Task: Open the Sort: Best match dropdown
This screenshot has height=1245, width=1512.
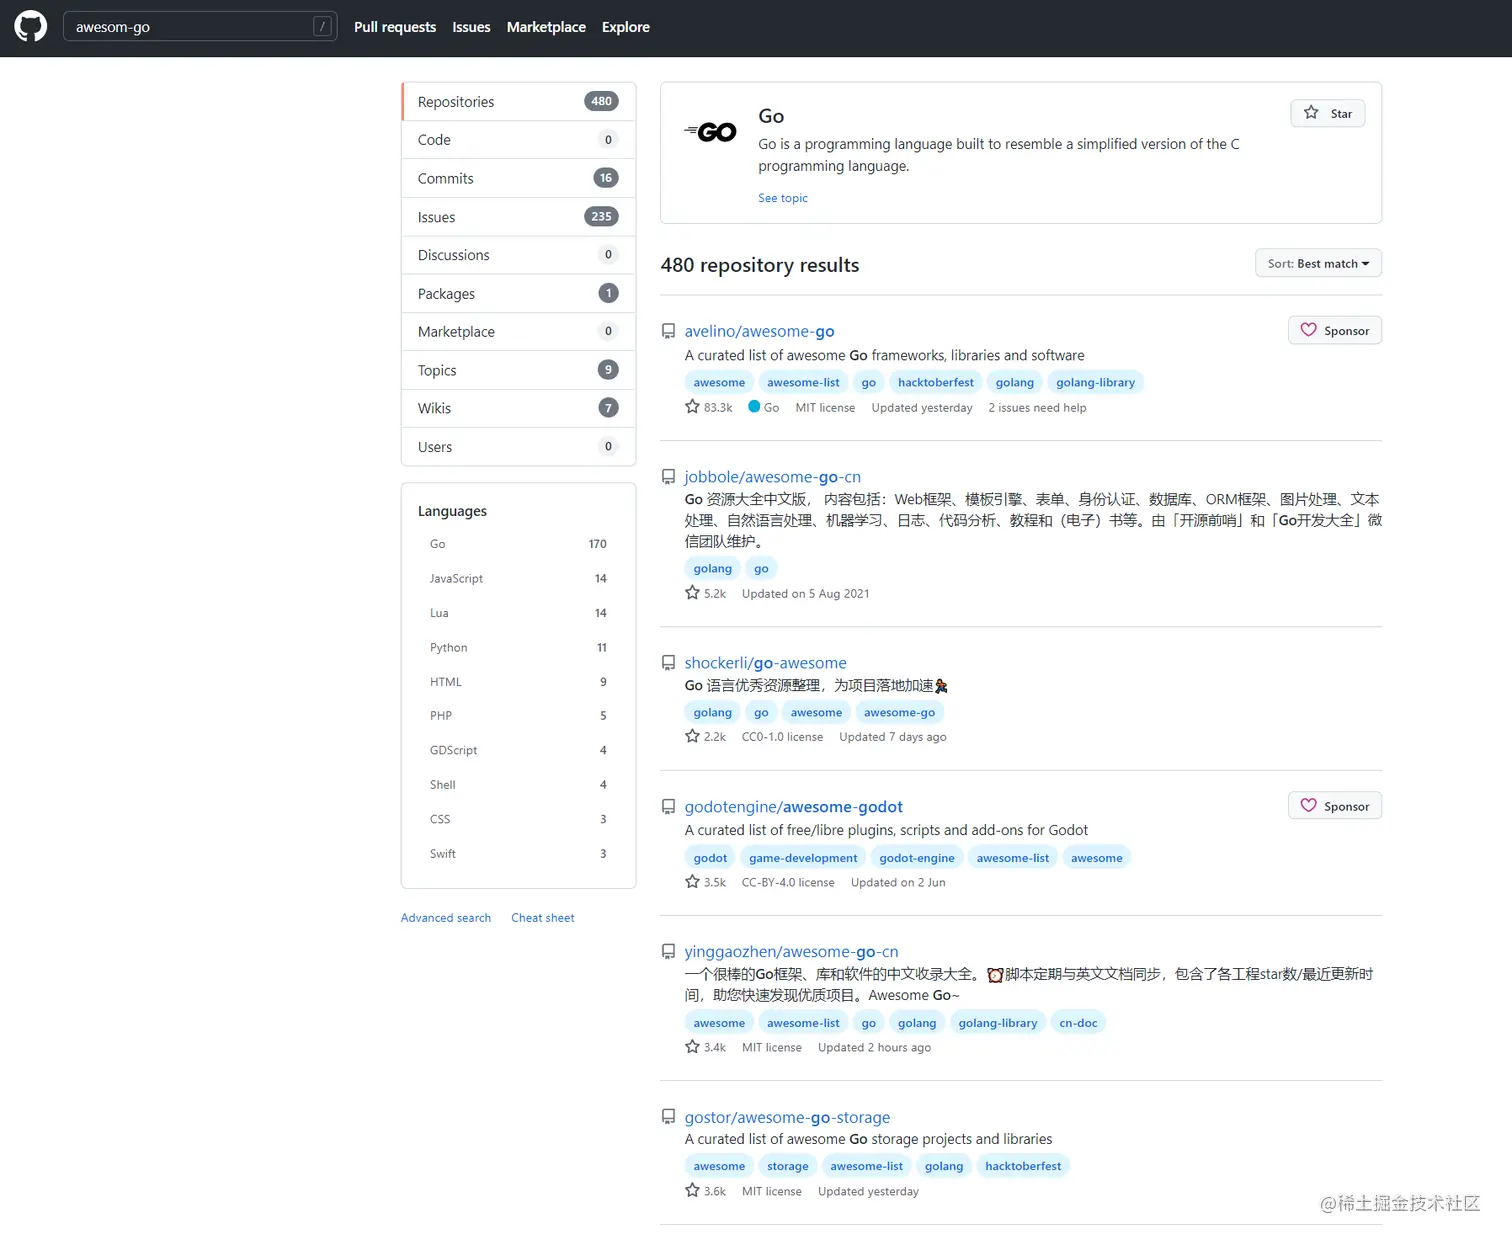Action: [1318, 263]
